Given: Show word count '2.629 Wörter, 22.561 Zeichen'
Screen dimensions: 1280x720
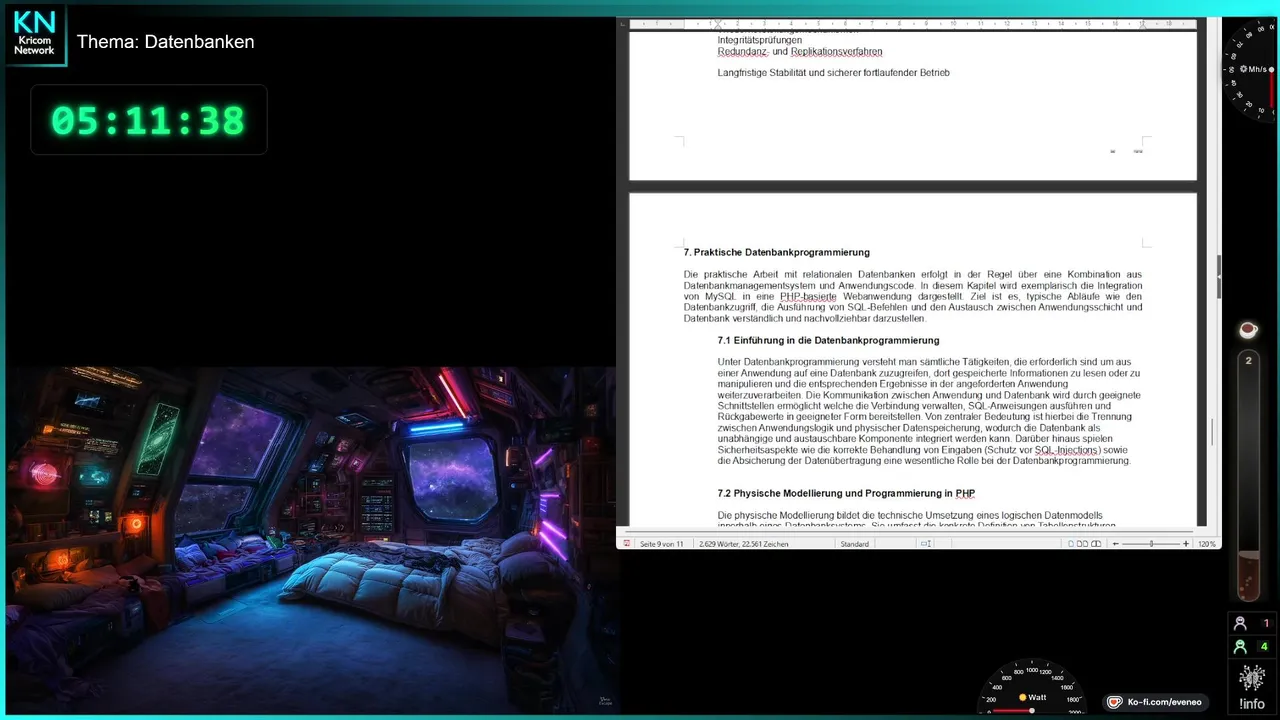Looking at the screenshot, I should tap(744, 544).
